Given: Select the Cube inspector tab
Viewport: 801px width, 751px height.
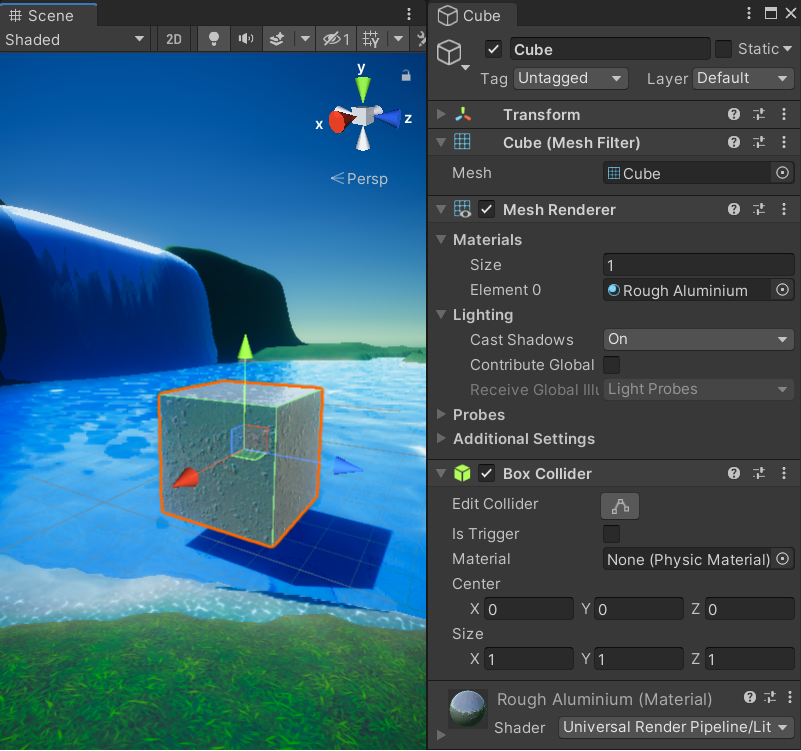Looking at the screenshot, I should click(x=470, y=15).
